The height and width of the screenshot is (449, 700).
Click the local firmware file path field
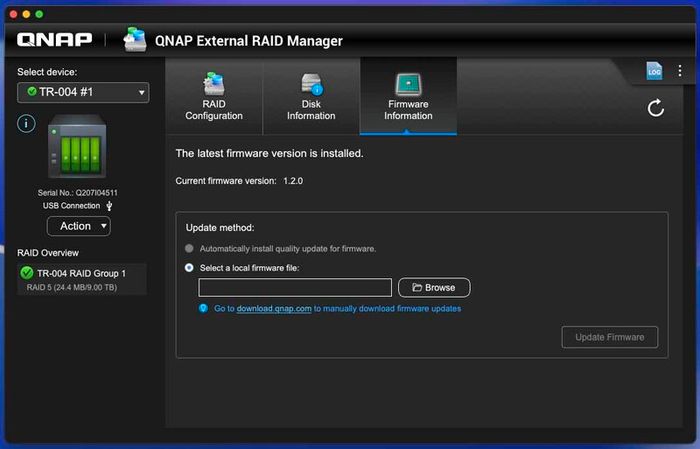[295, 287]
